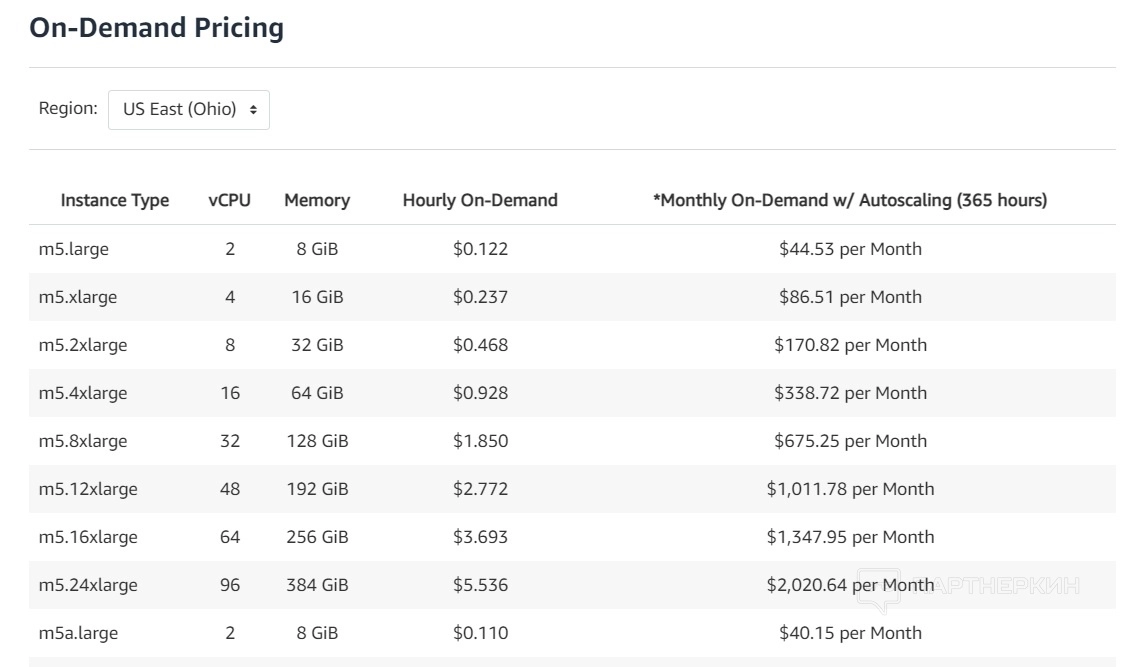Click the $1,011.78 per Month value
1131x667 pixels.
point(850,489)
